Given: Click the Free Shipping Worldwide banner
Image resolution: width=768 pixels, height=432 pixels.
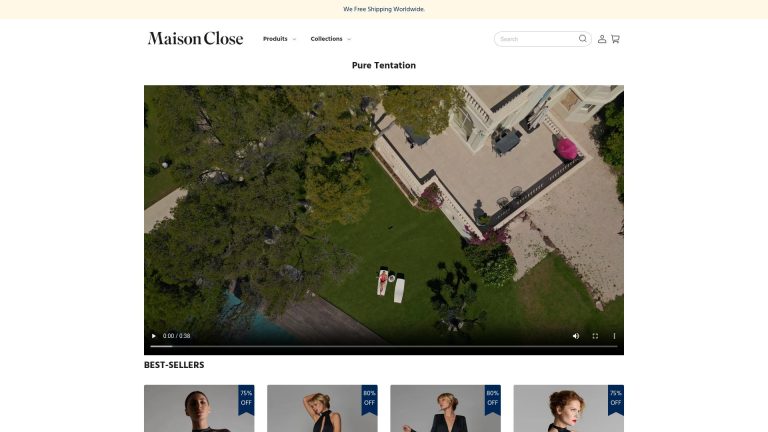Looking at the screenshot, I should (x=384, y=9).
